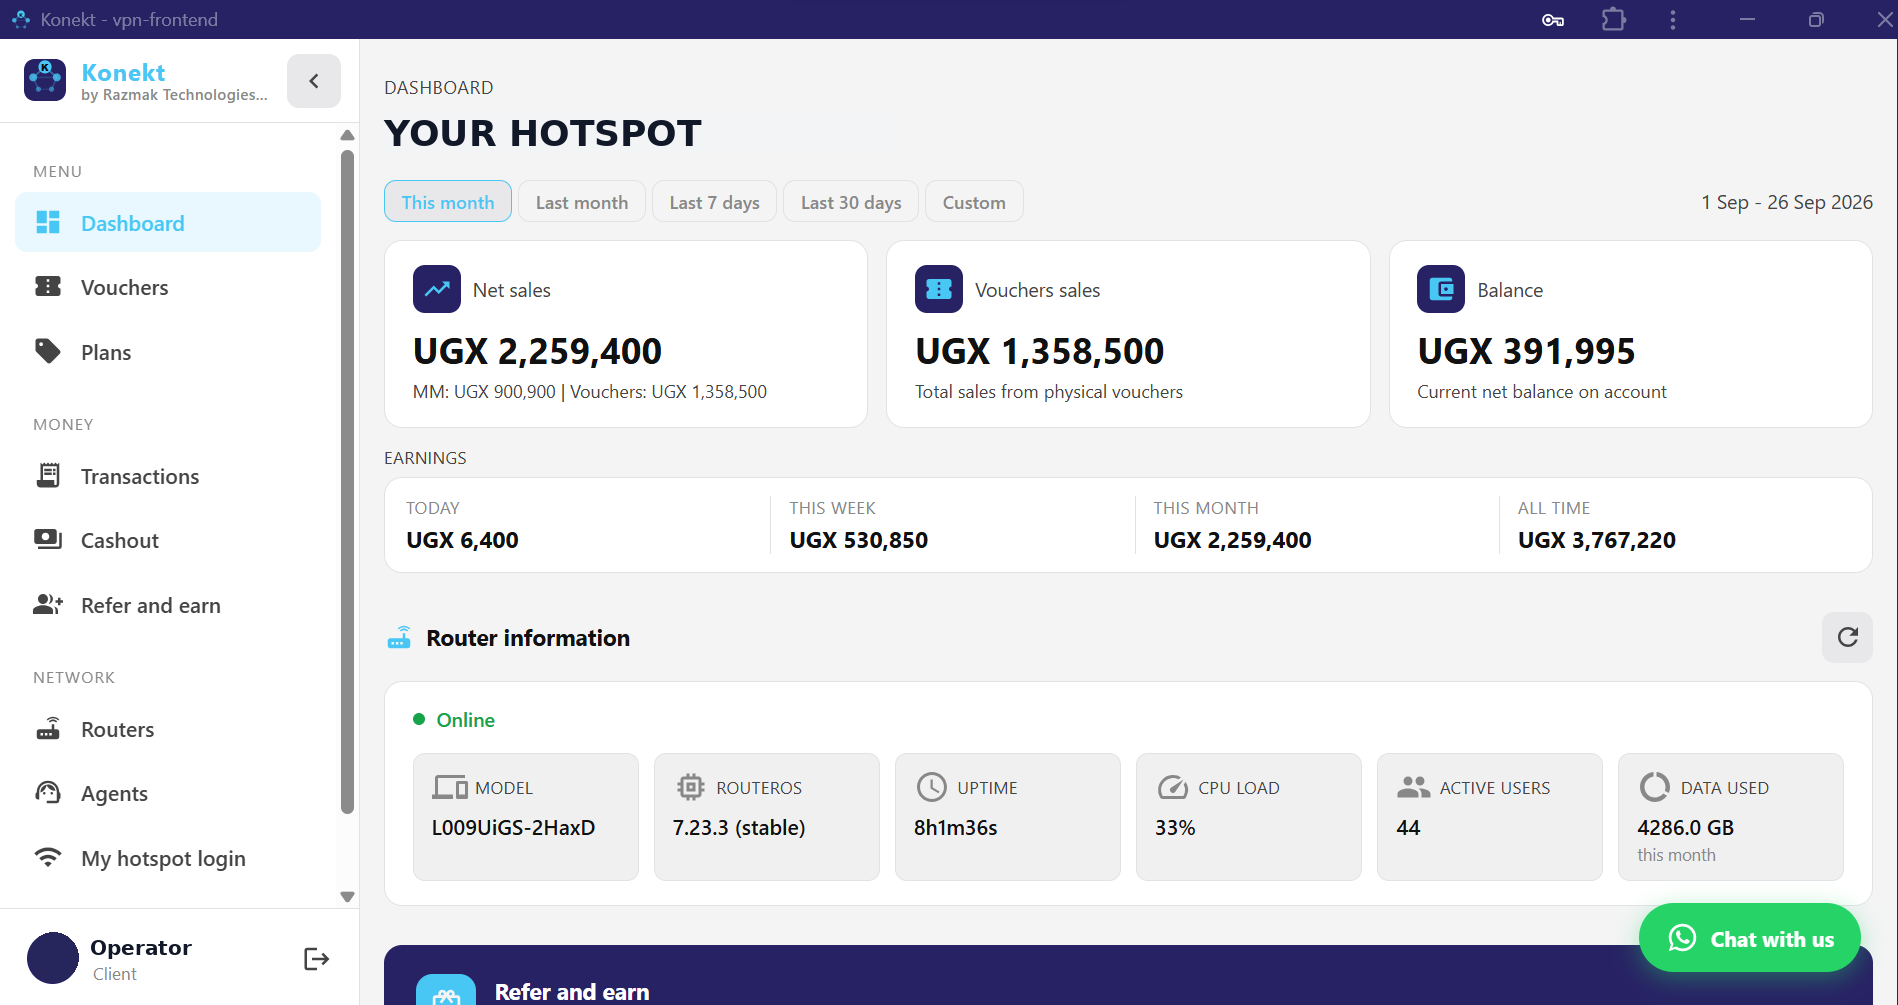1898x1005 pixels.
Task: Refresh router information
Action: coord(1847,637)
